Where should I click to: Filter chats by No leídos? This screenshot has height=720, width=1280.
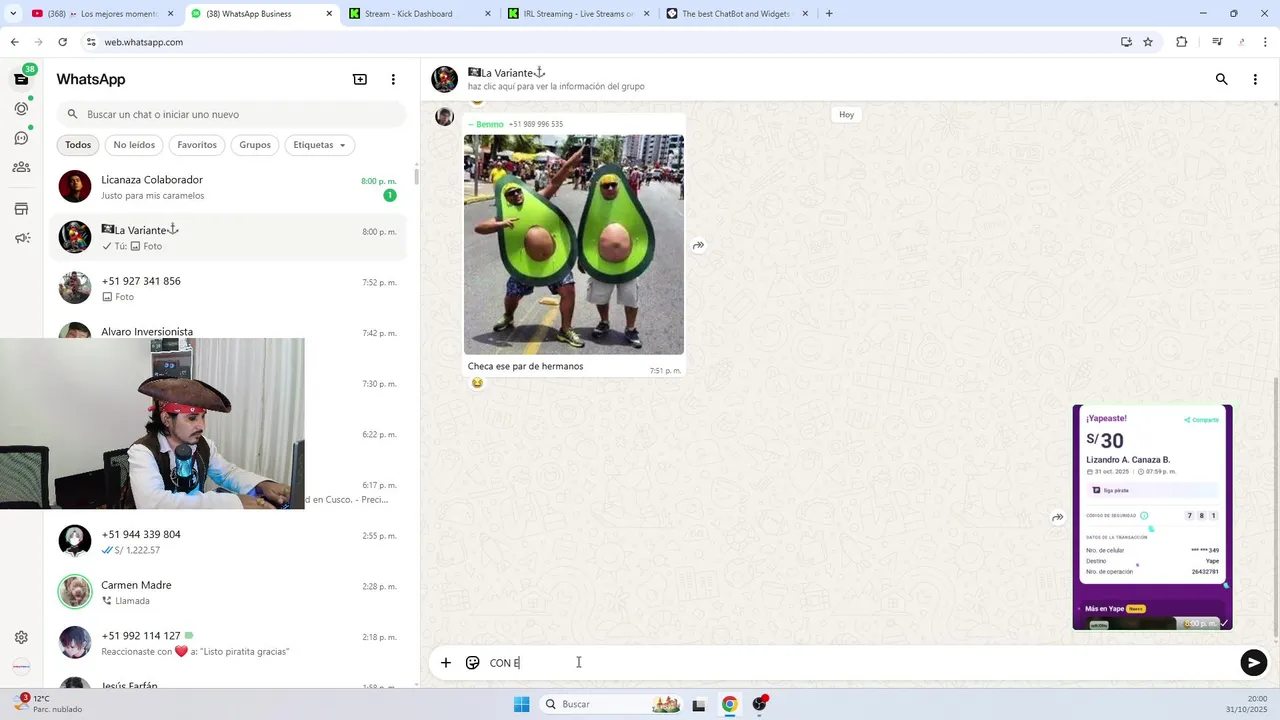pyautogui.click(x=134, y=145)
